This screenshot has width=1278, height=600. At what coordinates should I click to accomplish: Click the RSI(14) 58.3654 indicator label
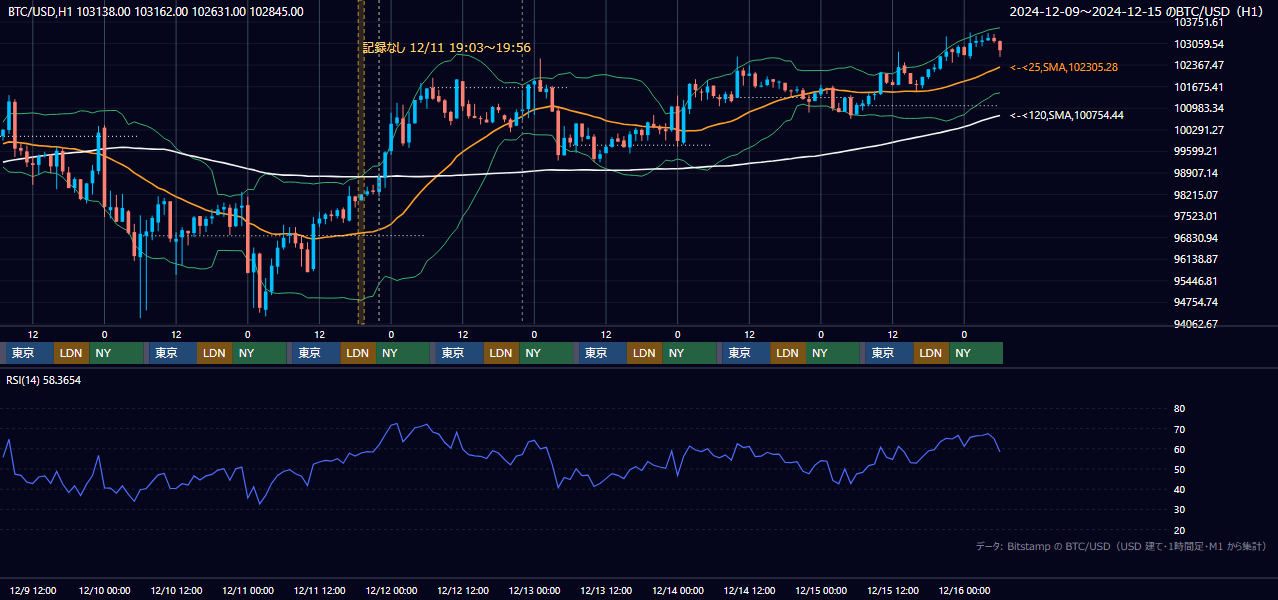[44, 380]
